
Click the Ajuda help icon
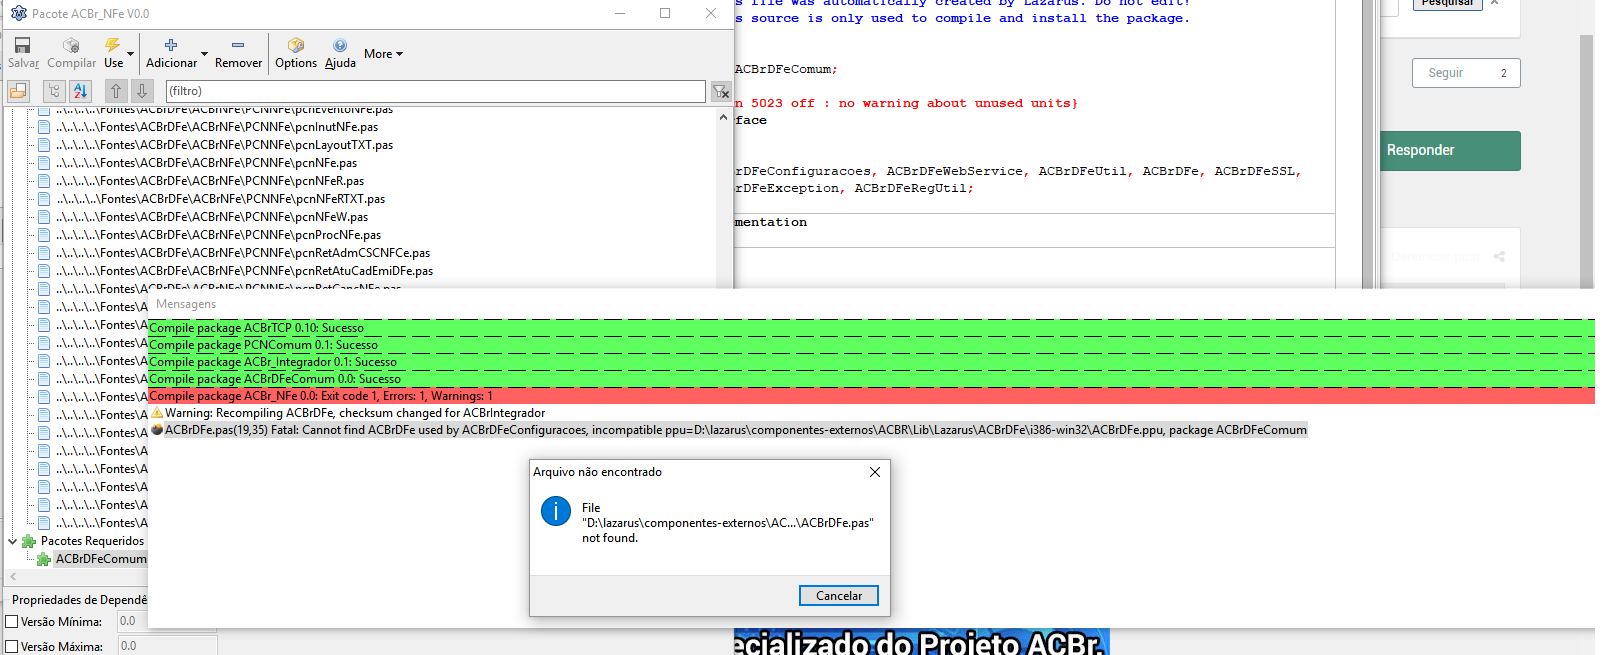click(340, 45)
